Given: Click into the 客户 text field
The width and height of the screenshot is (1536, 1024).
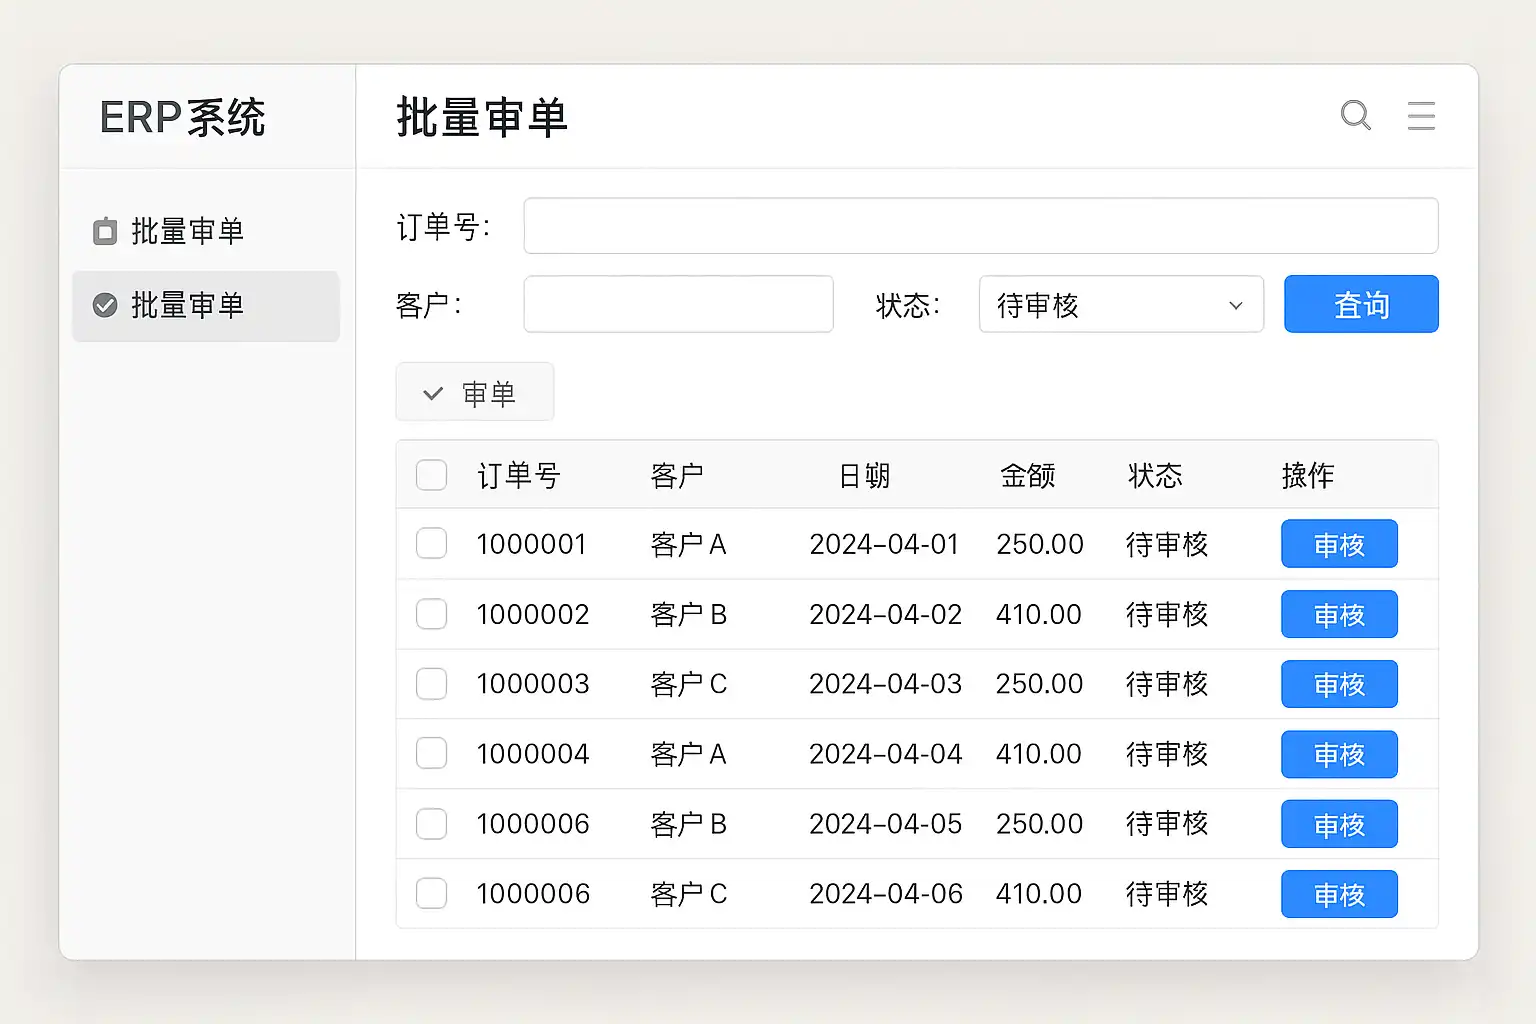Looking at the screenshot, I should [678, 304].
